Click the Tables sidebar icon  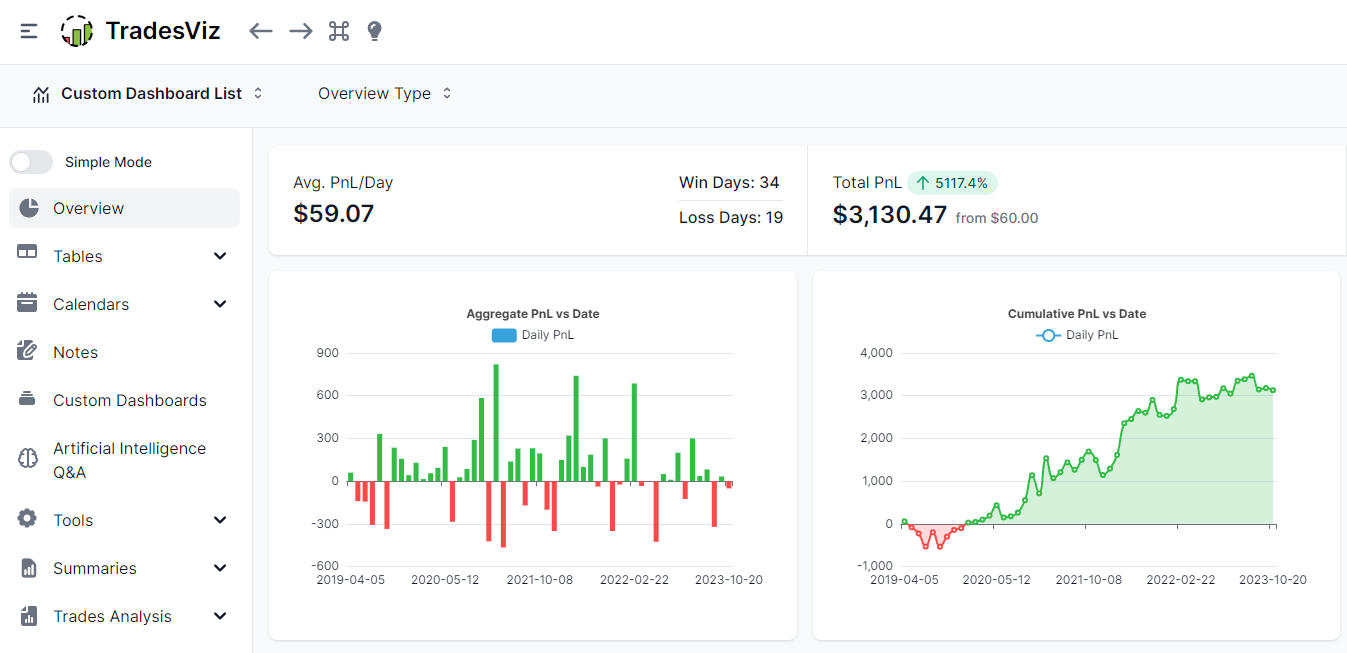click(x=27, y=253)
